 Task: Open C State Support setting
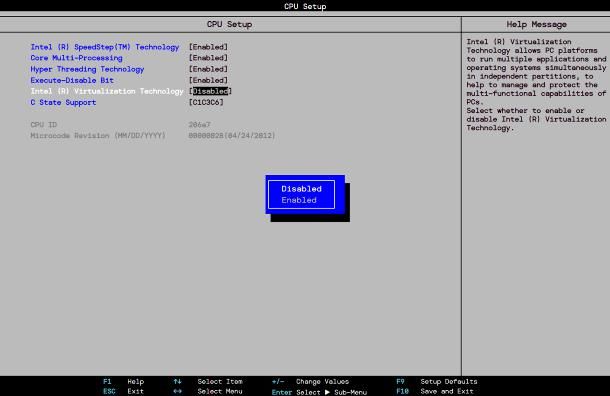point(63,102)
